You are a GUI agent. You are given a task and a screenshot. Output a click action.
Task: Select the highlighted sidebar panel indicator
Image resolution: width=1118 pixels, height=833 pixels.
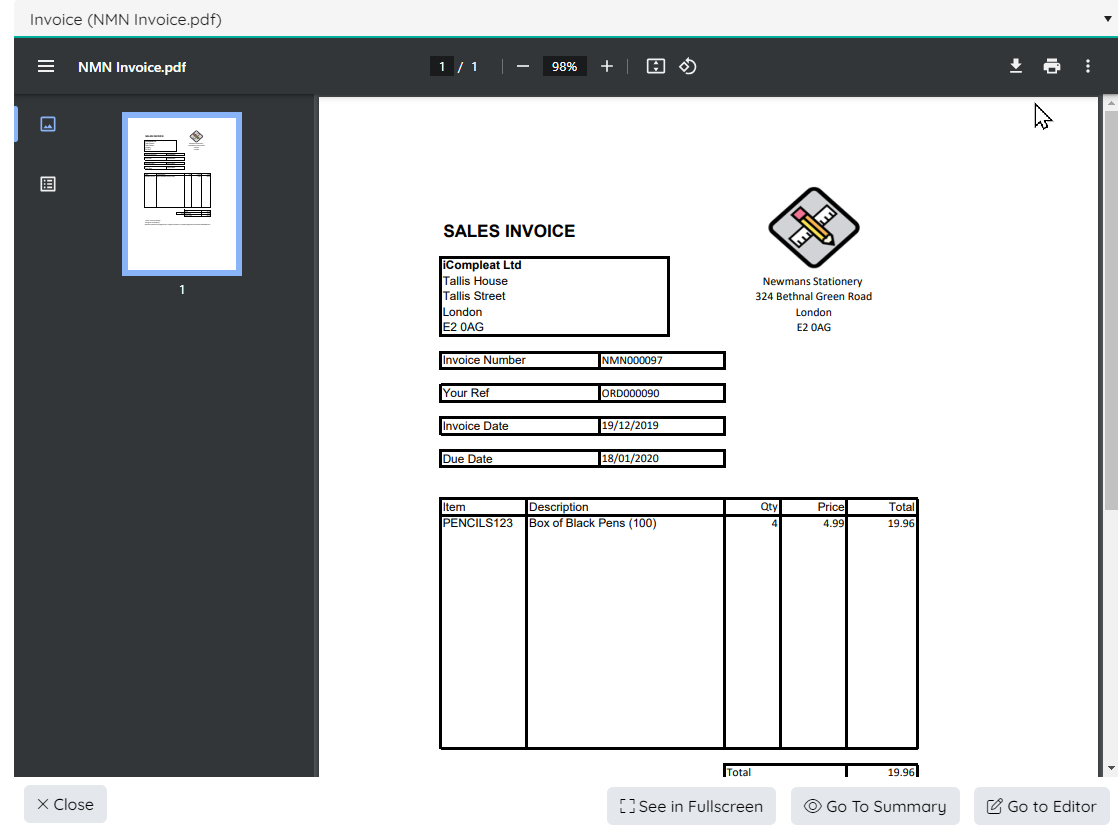tap(14, 124)
